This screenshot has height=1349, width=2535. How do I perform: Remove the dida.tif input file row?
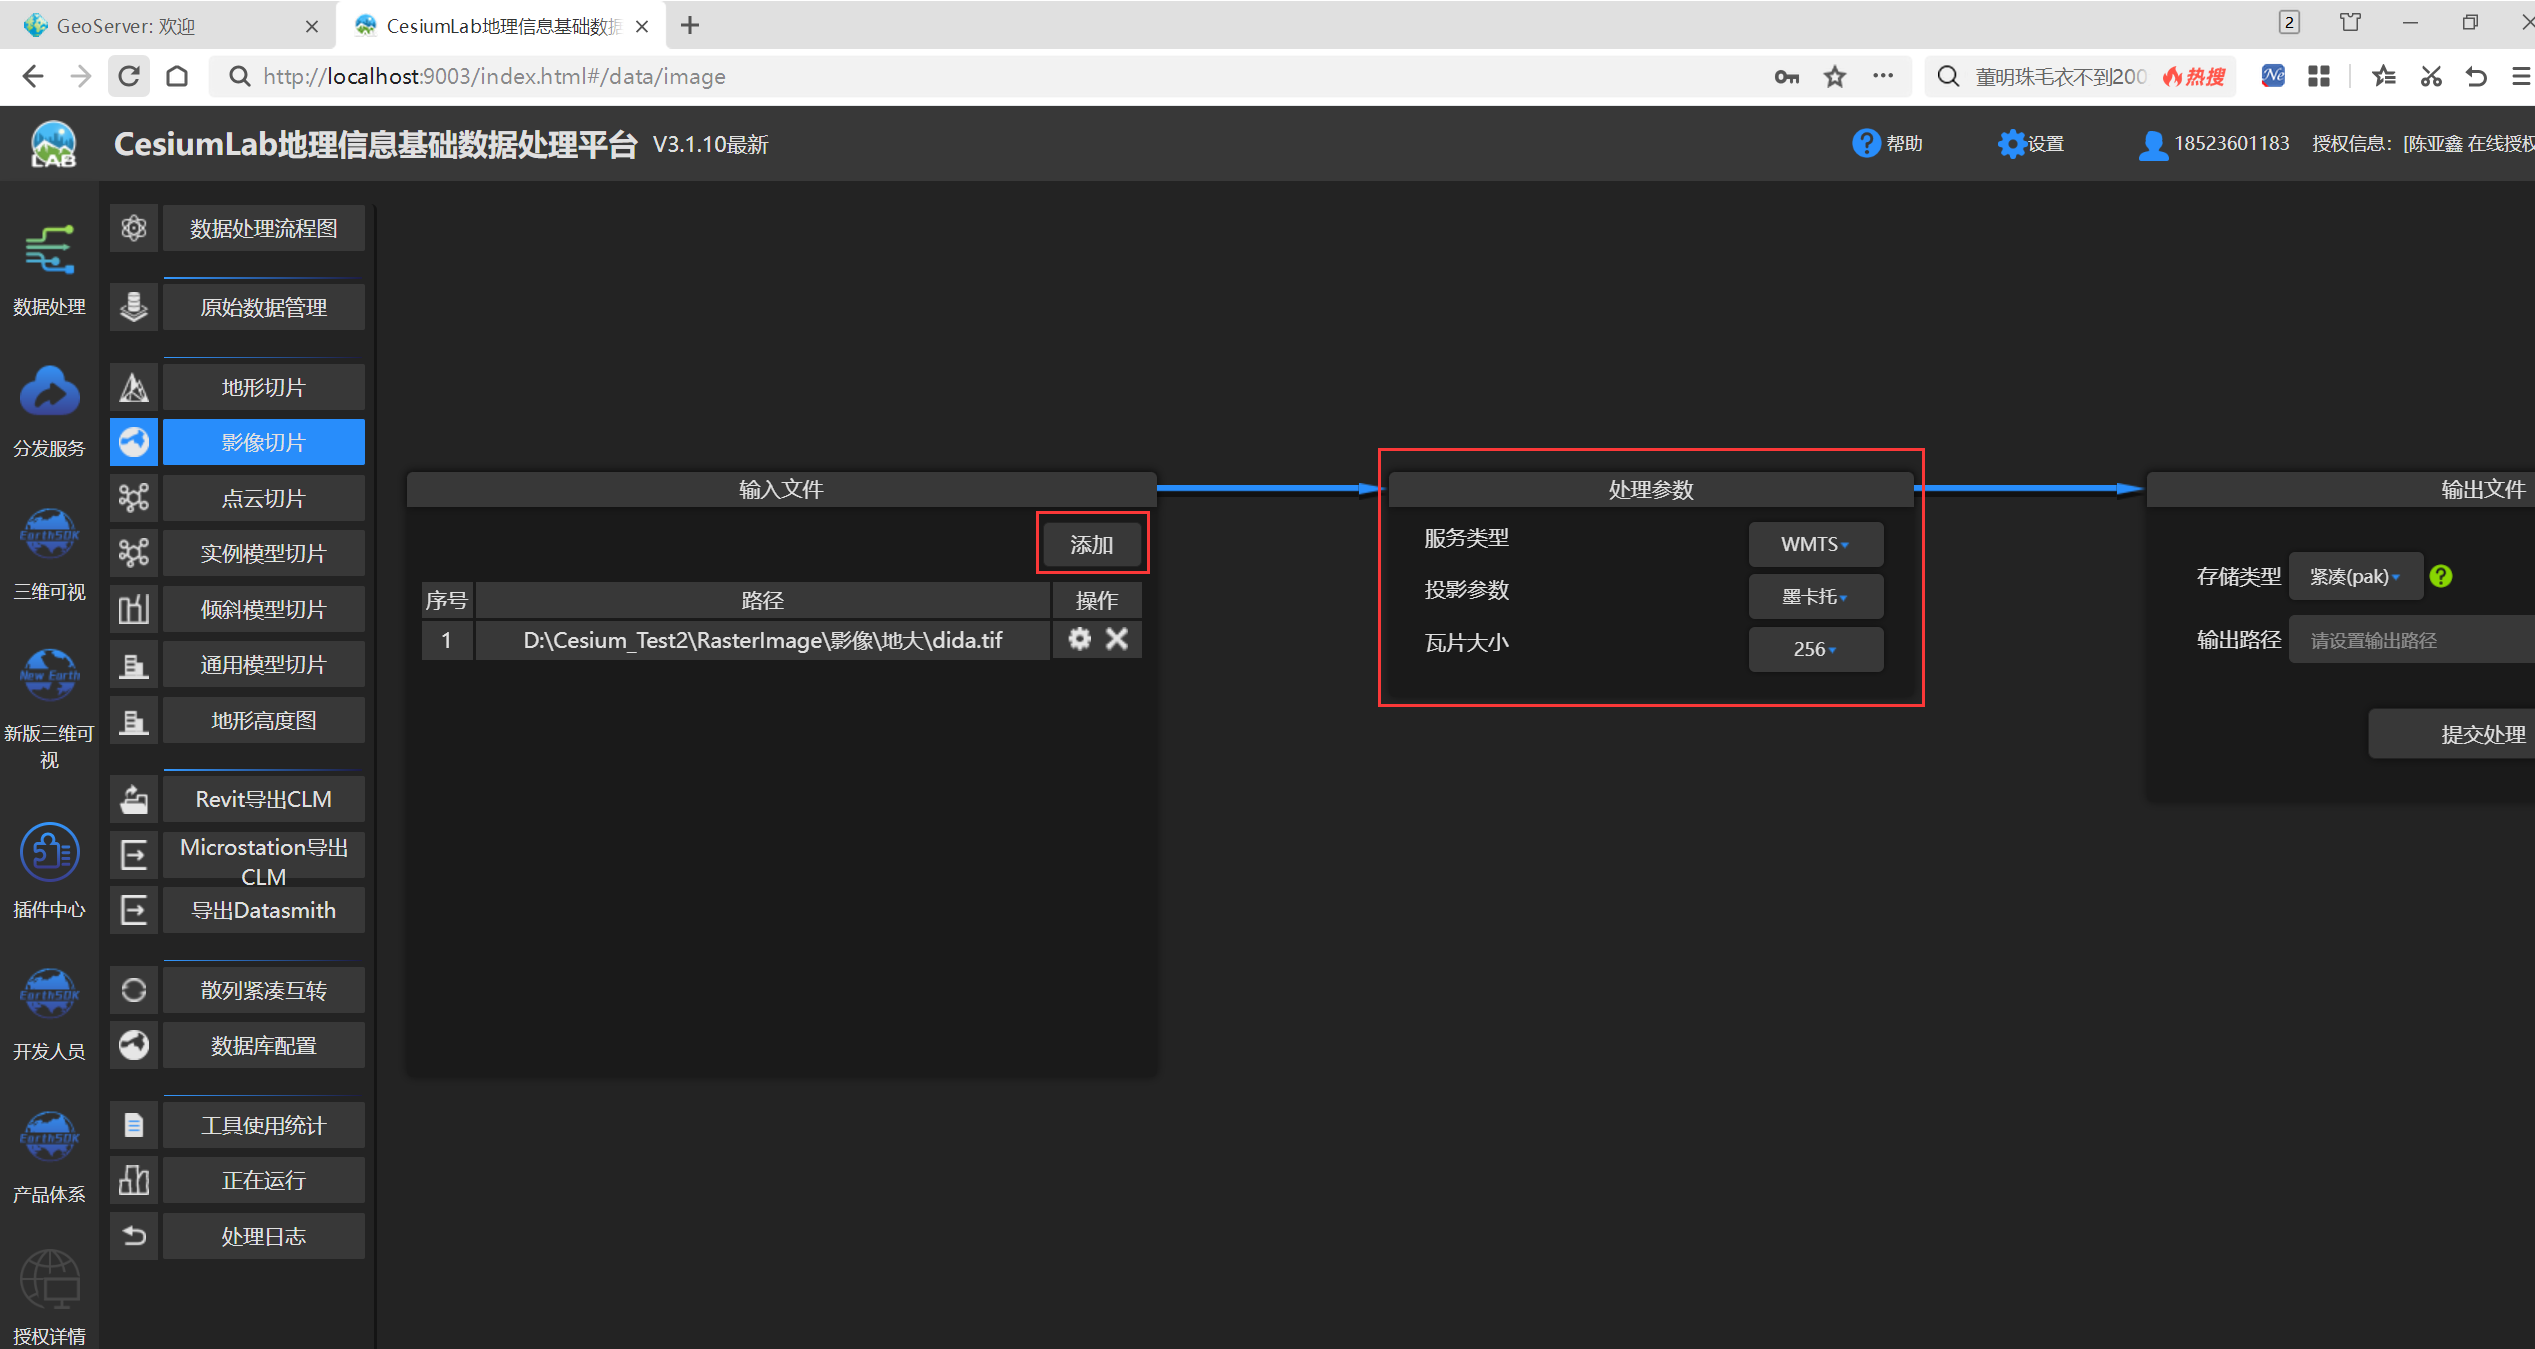(1117, 639)
